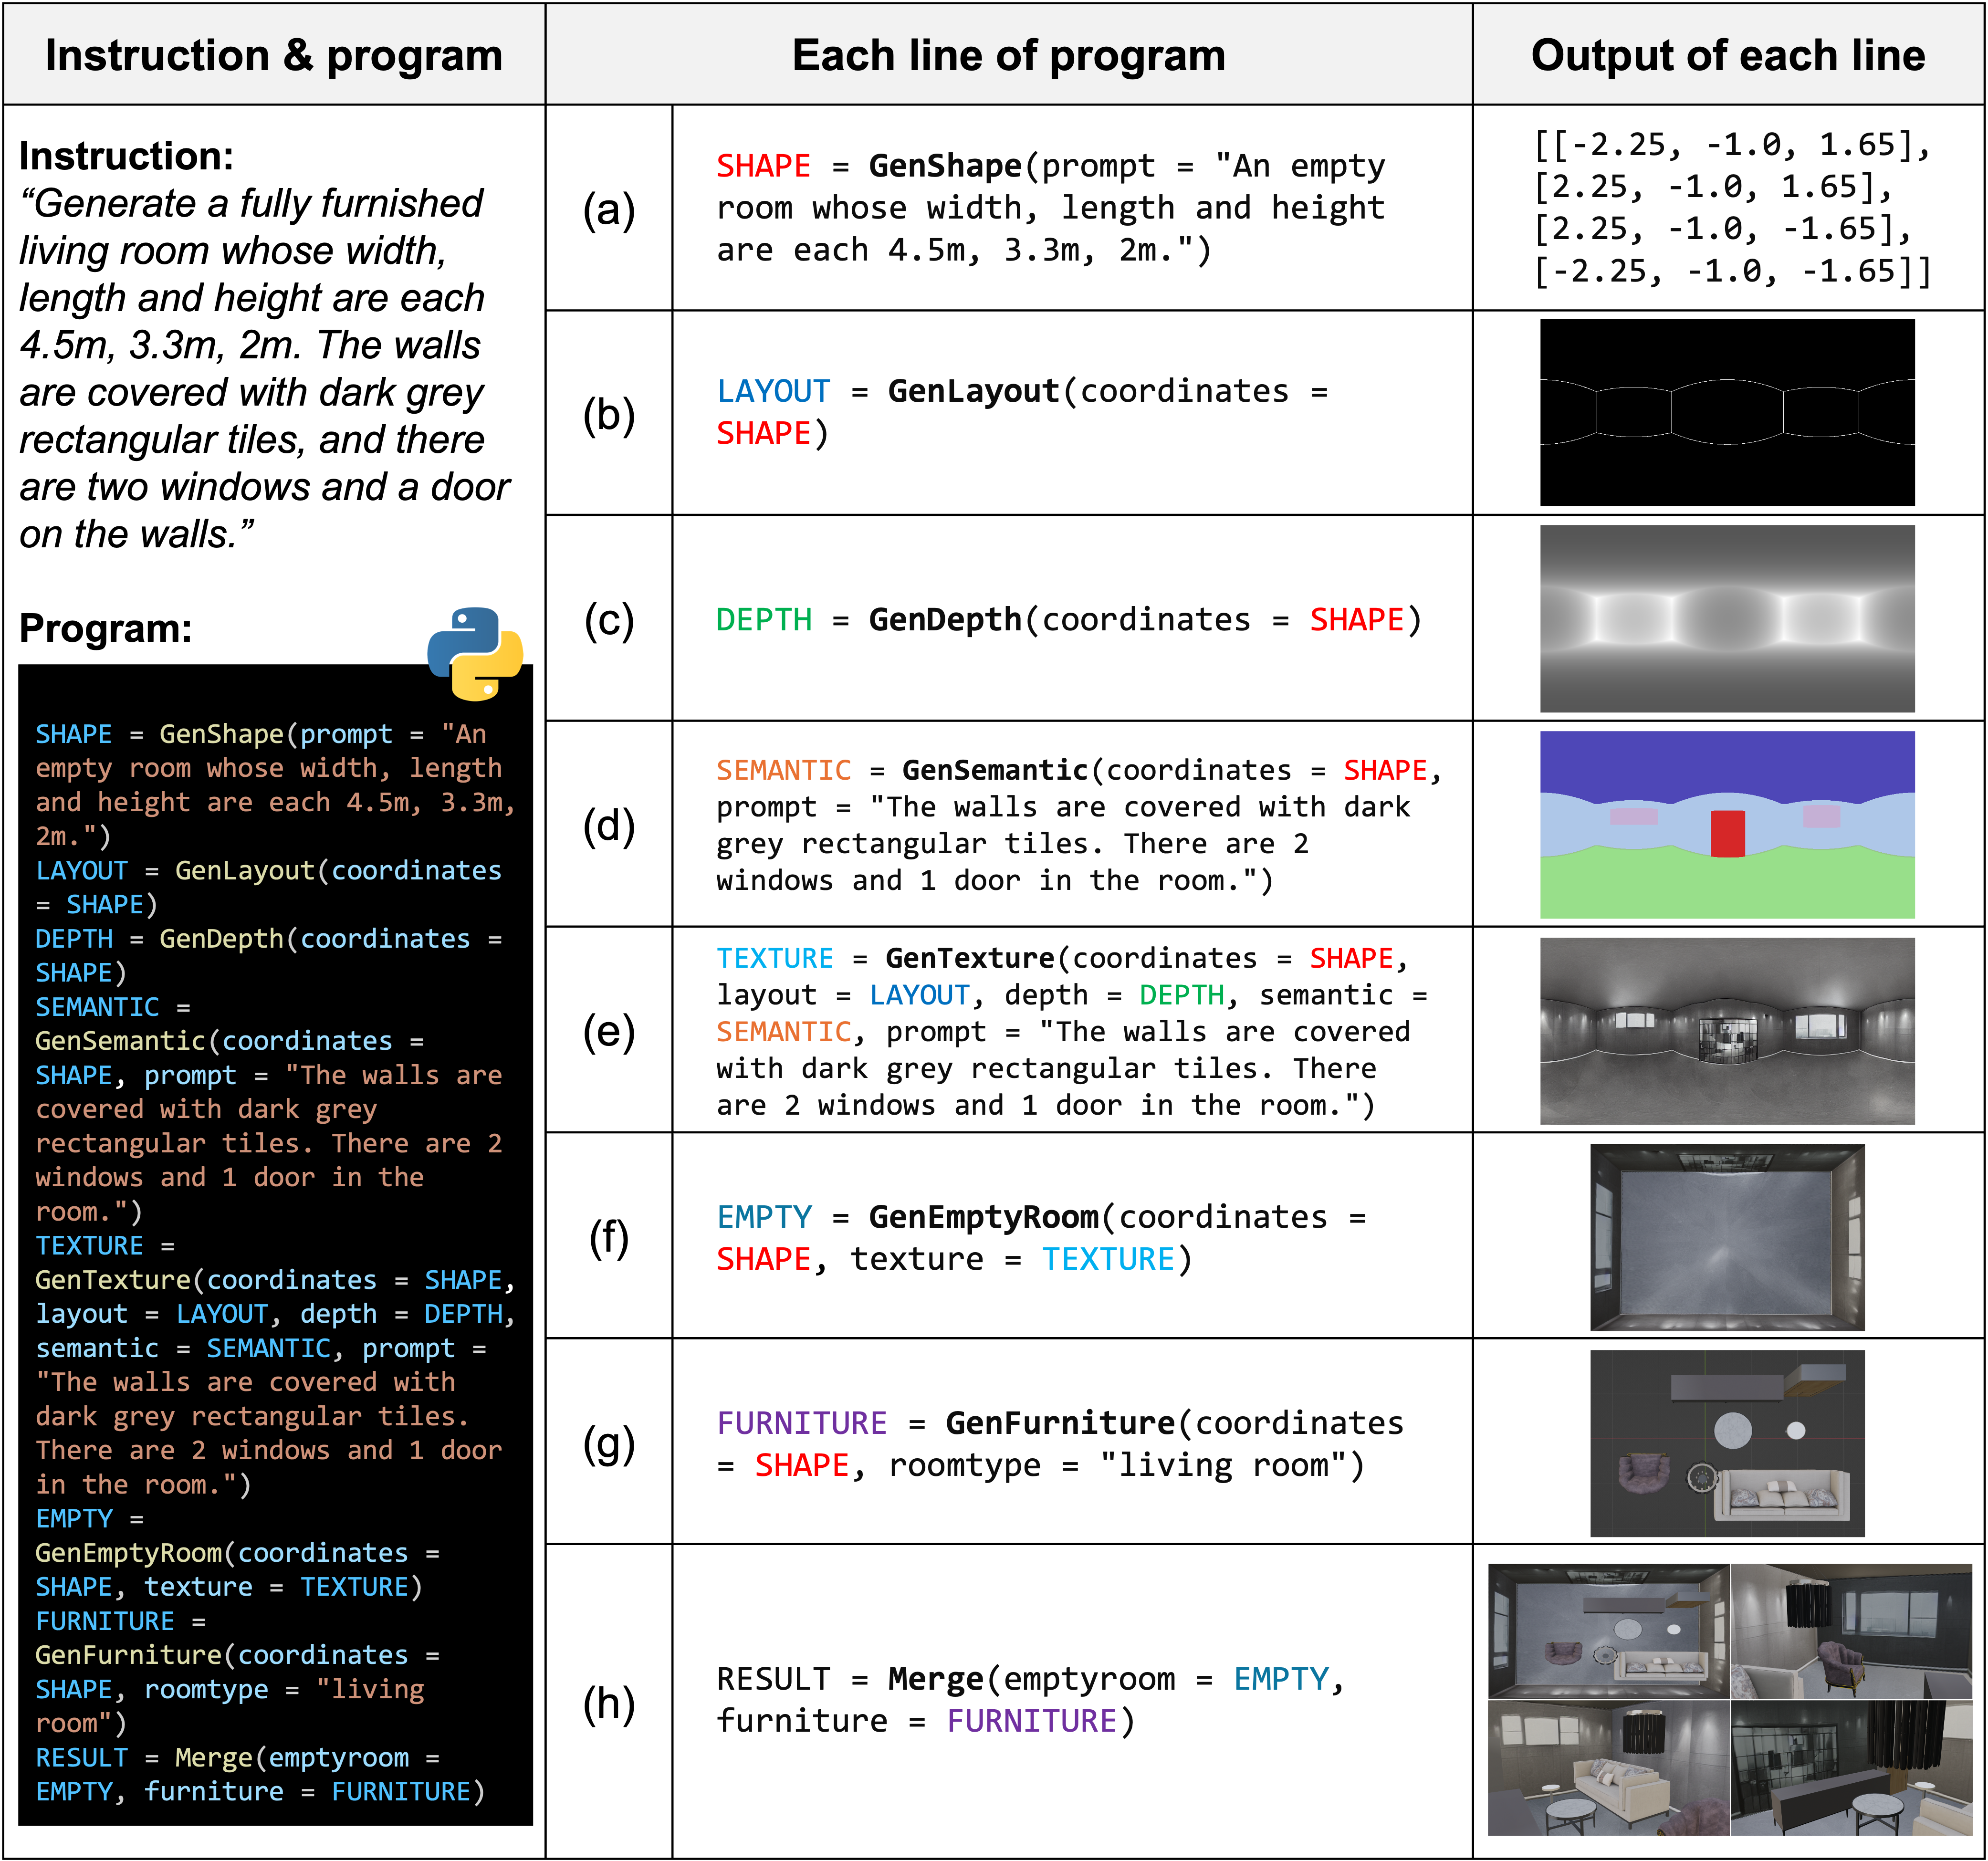Select the coordinates output text for SHAPE
The width and height of the screenshot is (1988, 1861).
coord(1732,207)
